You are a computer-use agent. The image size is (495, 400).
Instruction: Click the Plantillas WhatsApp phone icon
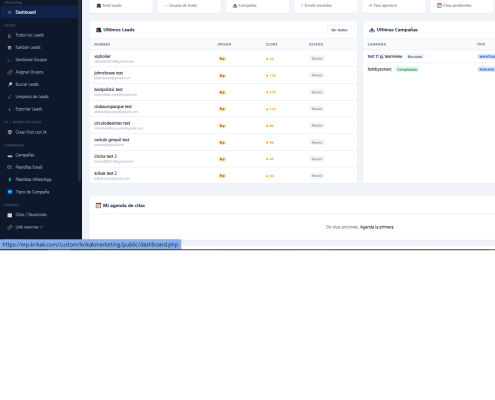9,180
